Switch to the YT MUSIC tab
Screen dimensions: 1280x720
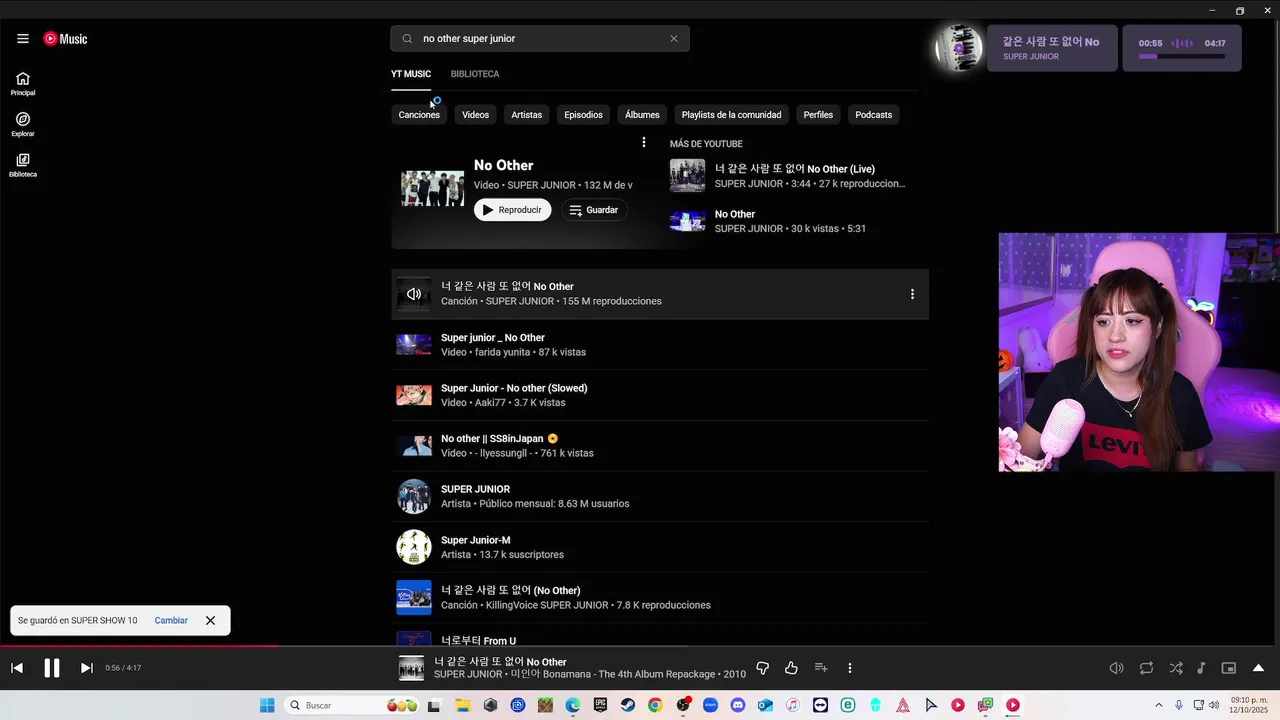[x=411, y=74]
